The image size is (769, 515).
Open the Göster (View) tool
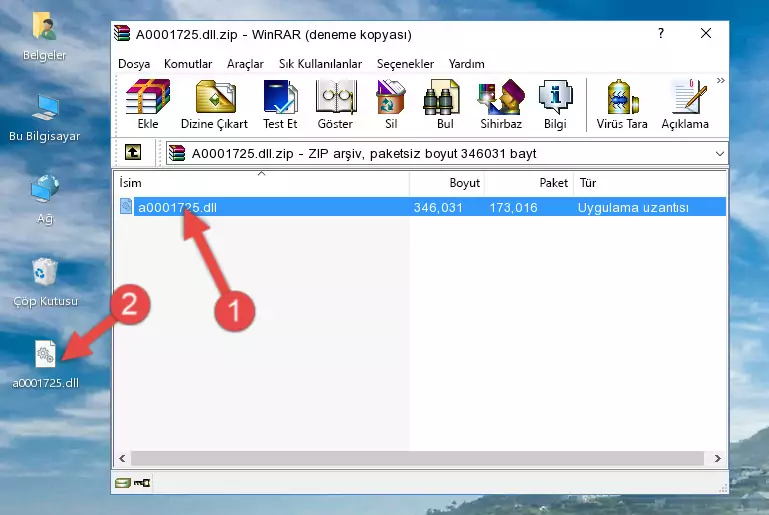[335, 104]
